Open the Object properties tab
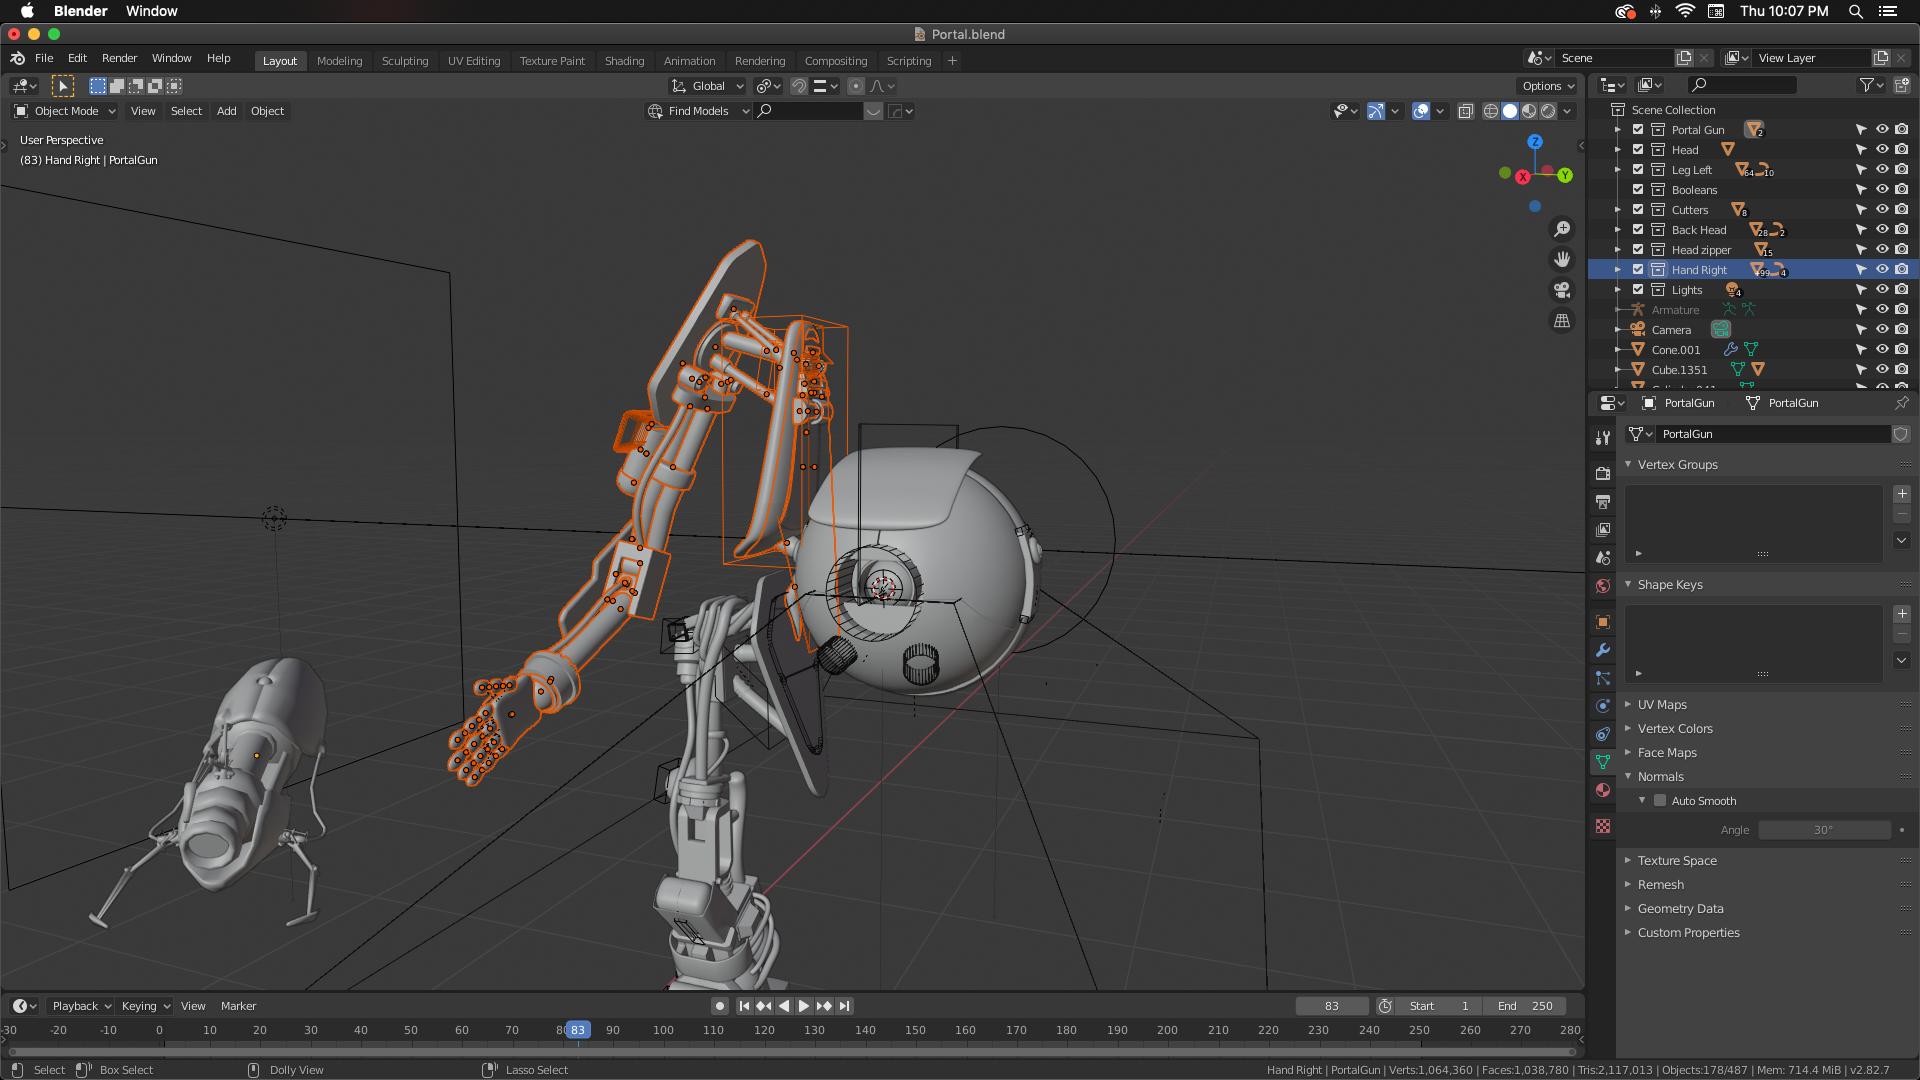1920x1080 pixels. pyautogui.click(x=1603, y=621)
